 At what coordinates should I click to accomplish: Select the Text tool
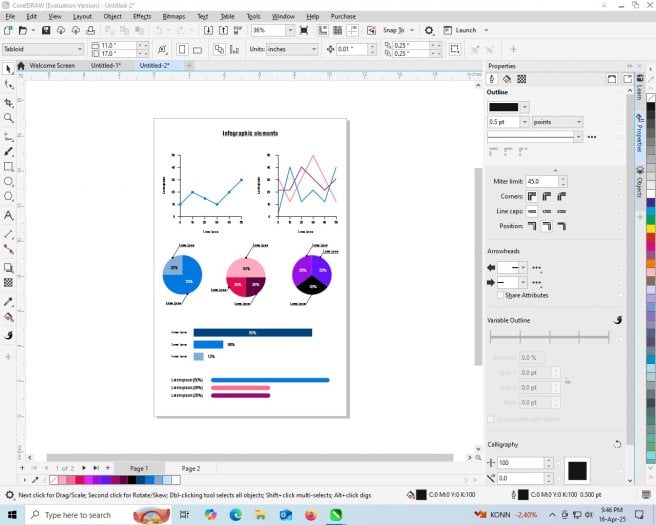click(x=8, y=215)
